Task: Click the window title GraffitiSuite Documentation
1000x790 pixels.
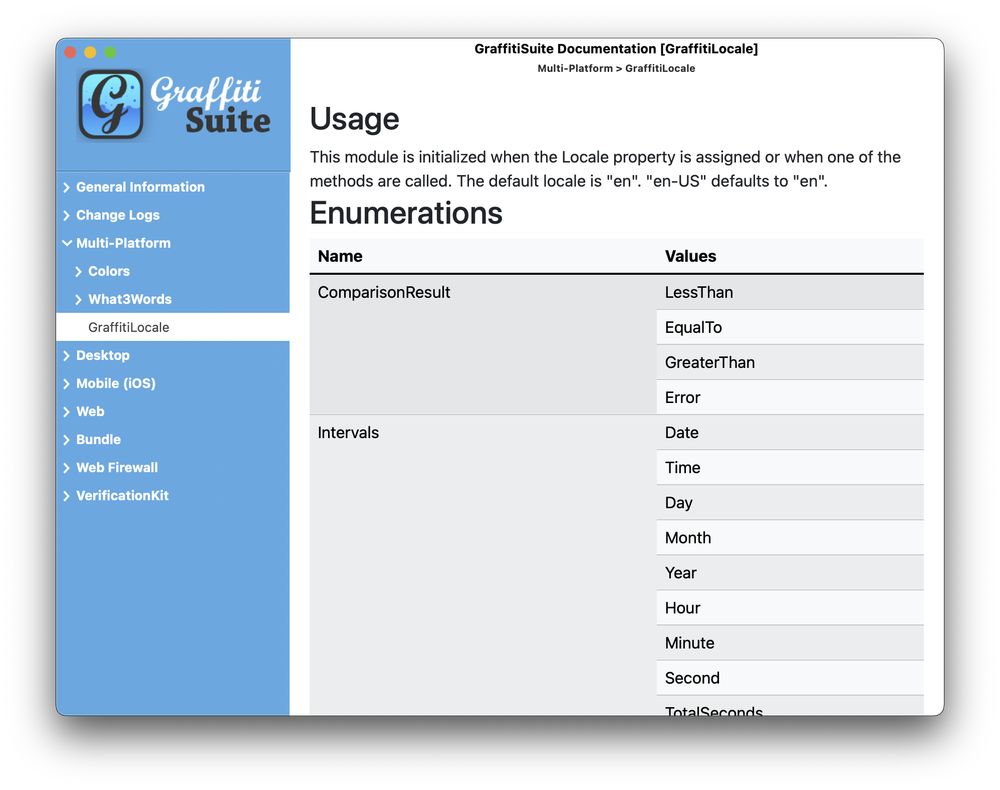Action: 616,49
